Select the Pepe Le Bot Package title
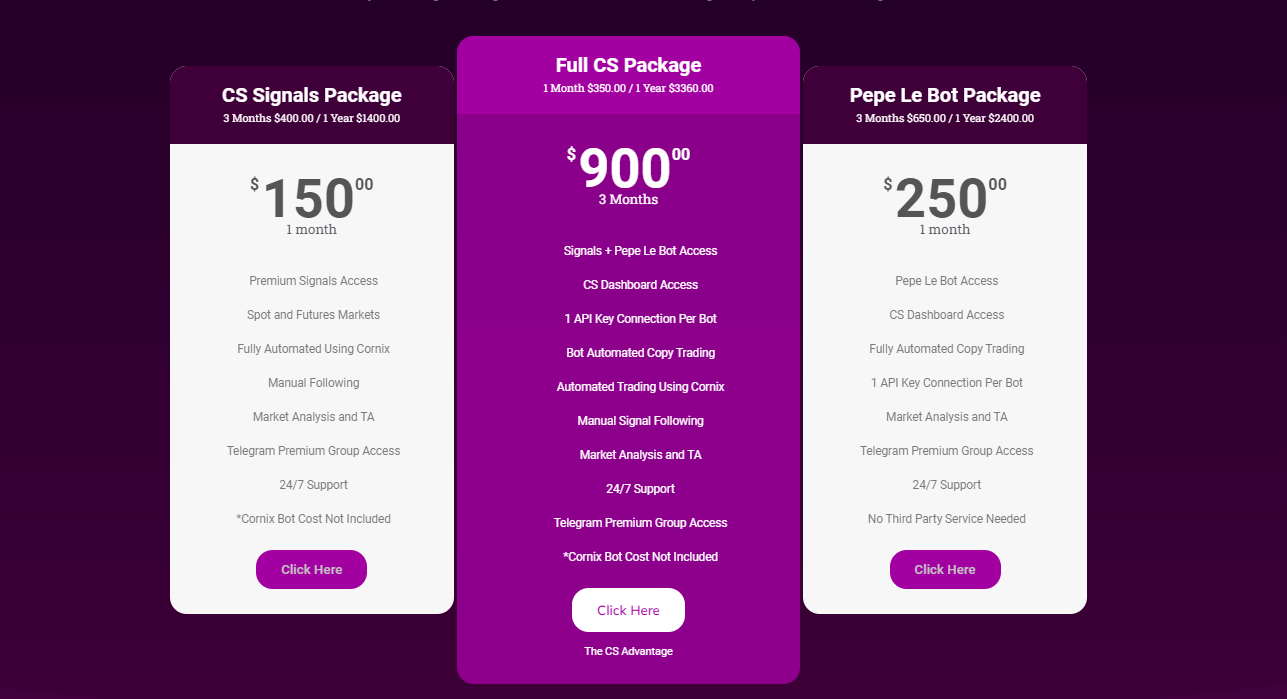The image size is (1287, 699). (x=945, y=95)
